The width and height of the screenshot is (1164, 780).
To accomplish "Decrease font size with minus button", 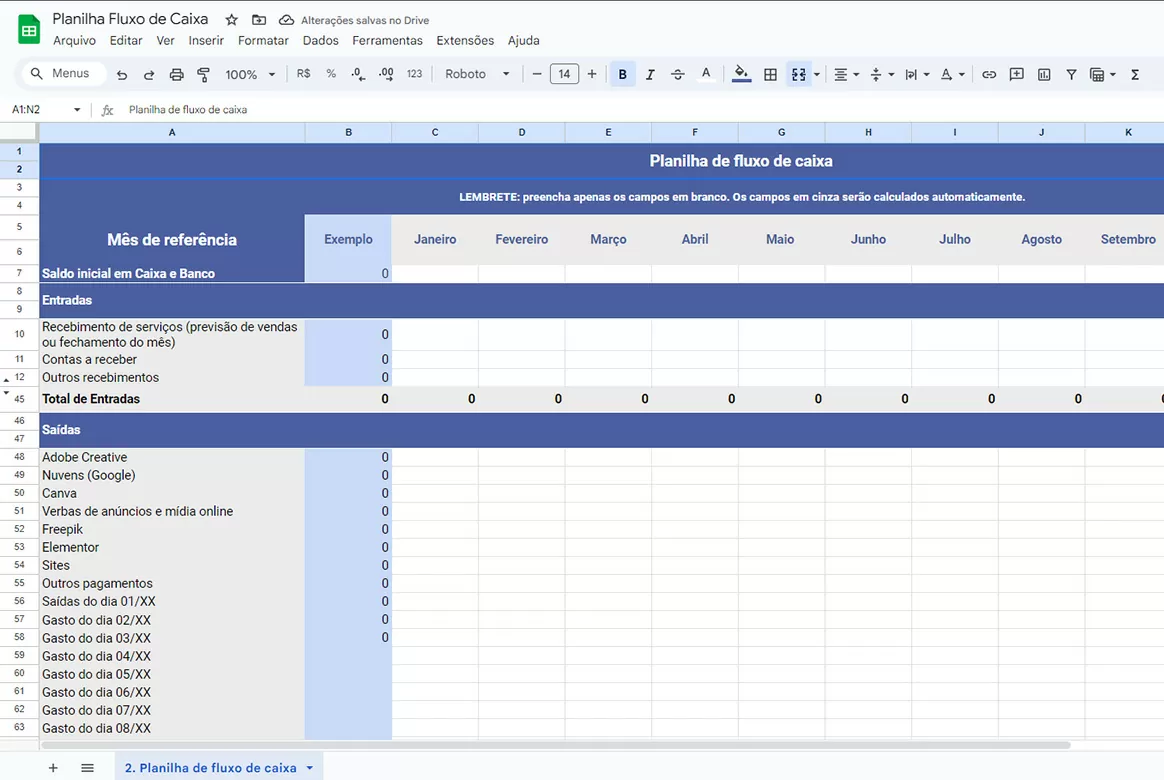I will tap(537, 73).
